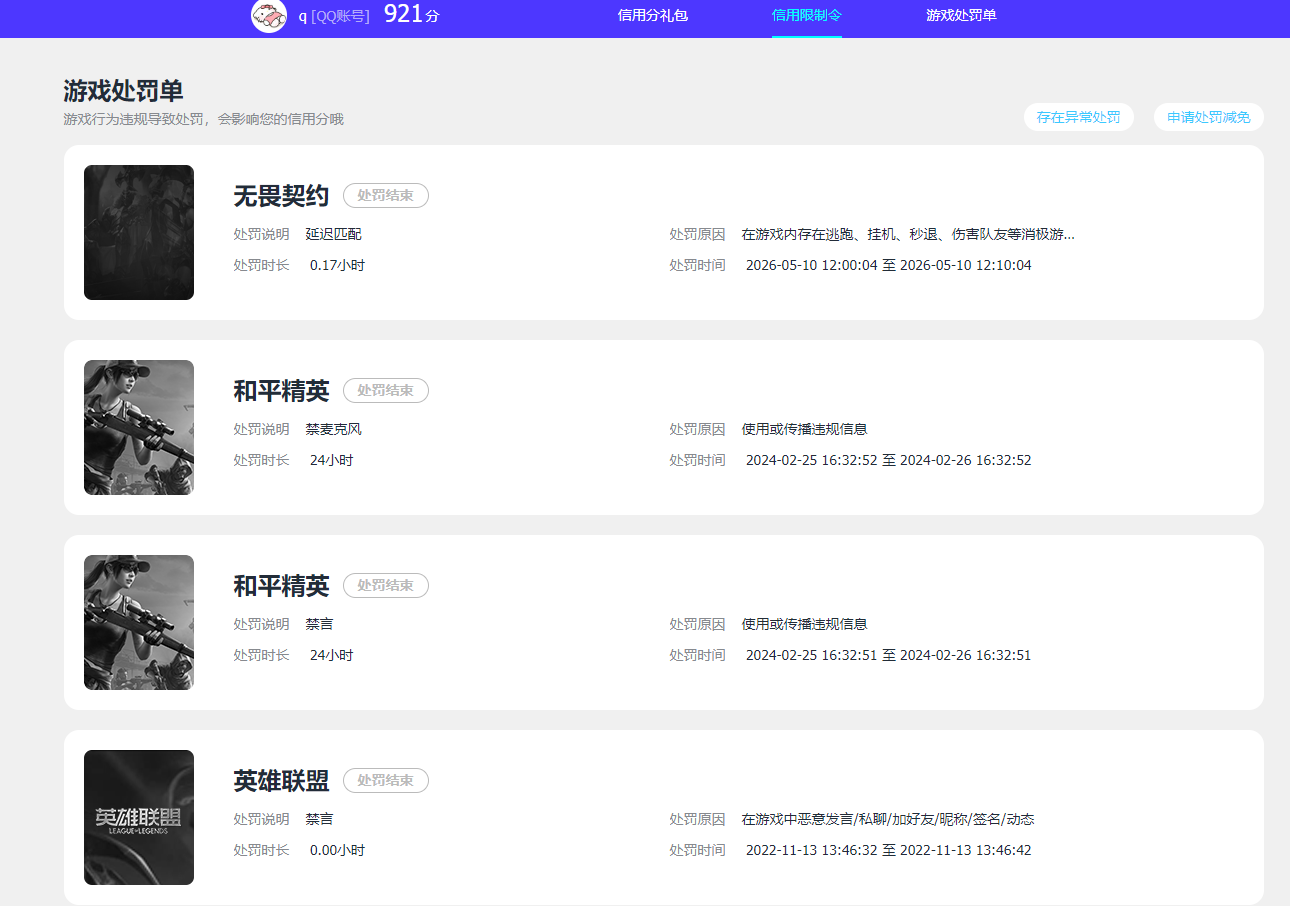Click the 英雄联盟 game cover thumbnail

[x=139, y=817]
